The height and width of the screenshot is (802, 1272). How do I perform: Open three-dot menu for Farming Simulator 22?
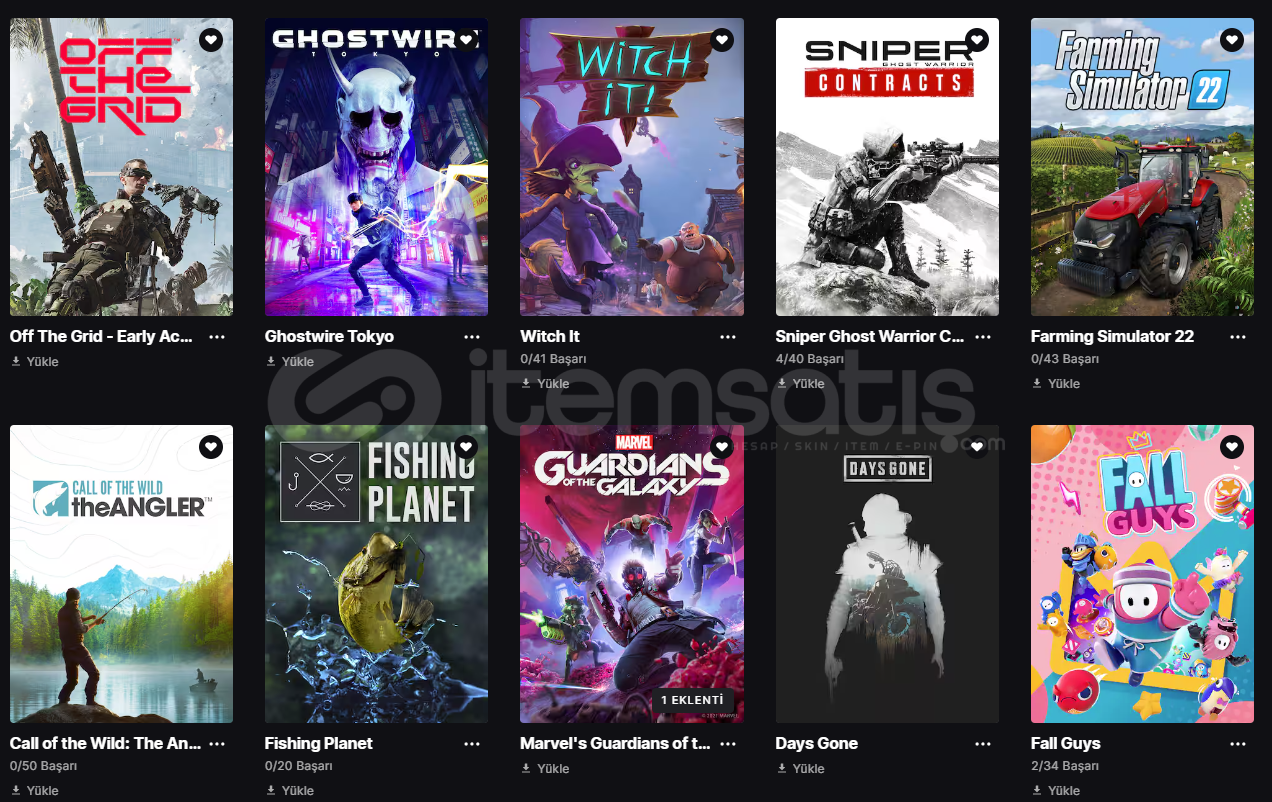[x=1238, y=337]
